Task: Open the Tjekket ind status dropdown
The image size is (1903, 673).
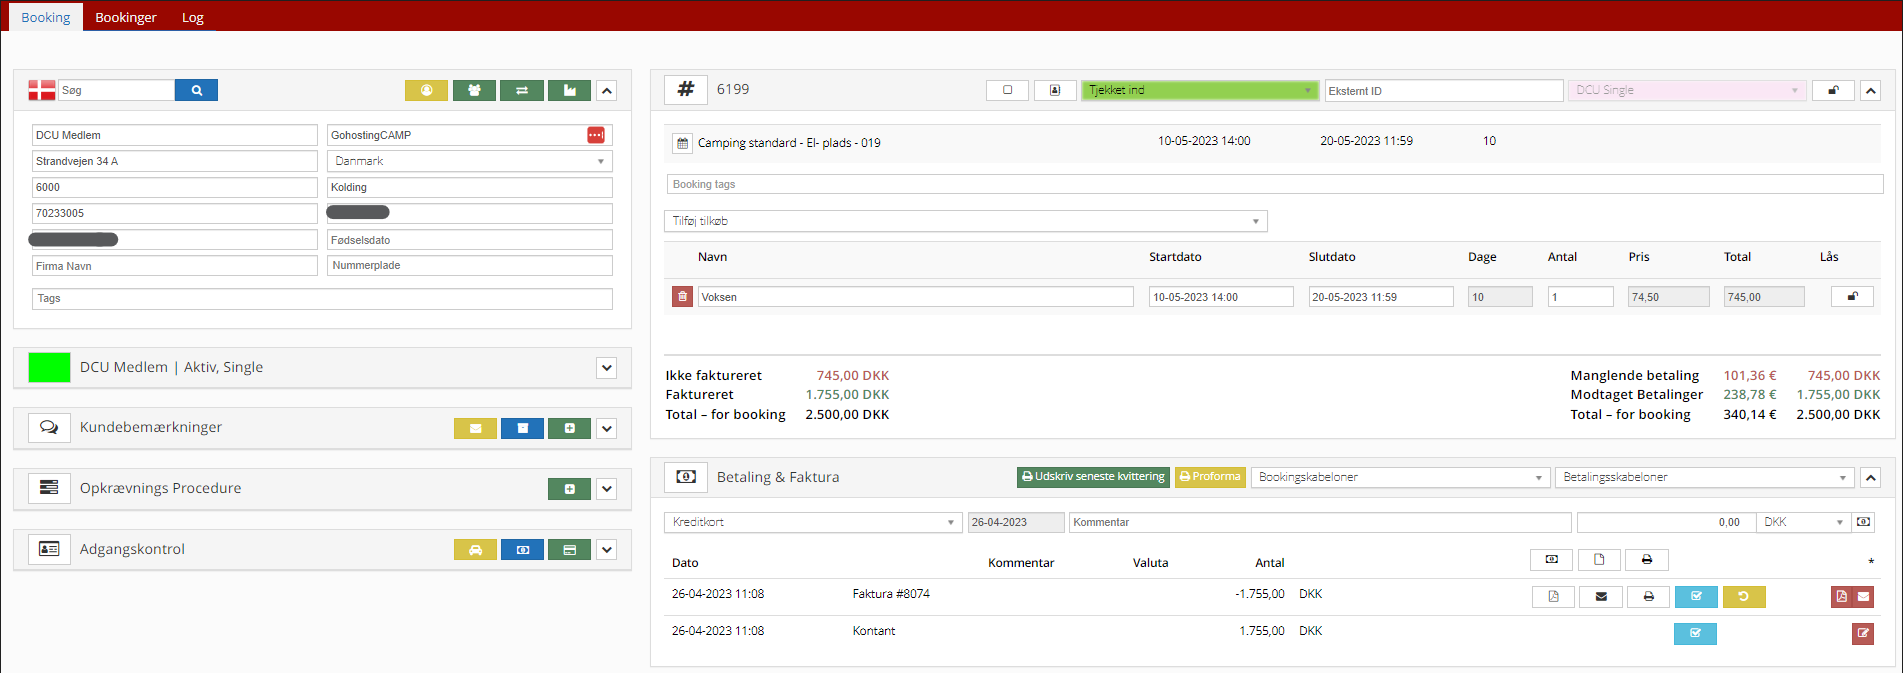Action: click(x=1199, y=90)
